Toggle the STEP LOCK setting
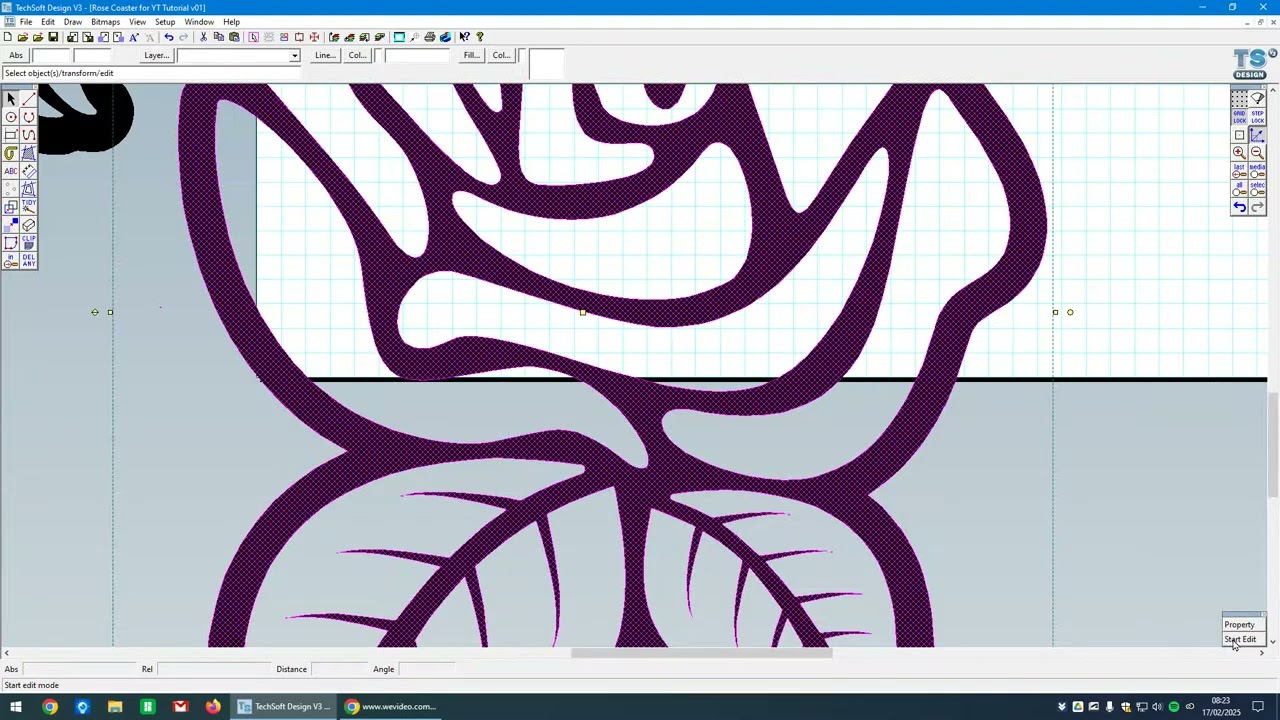The width and height of the screenshot is (1280, 720). (1257, 117)
